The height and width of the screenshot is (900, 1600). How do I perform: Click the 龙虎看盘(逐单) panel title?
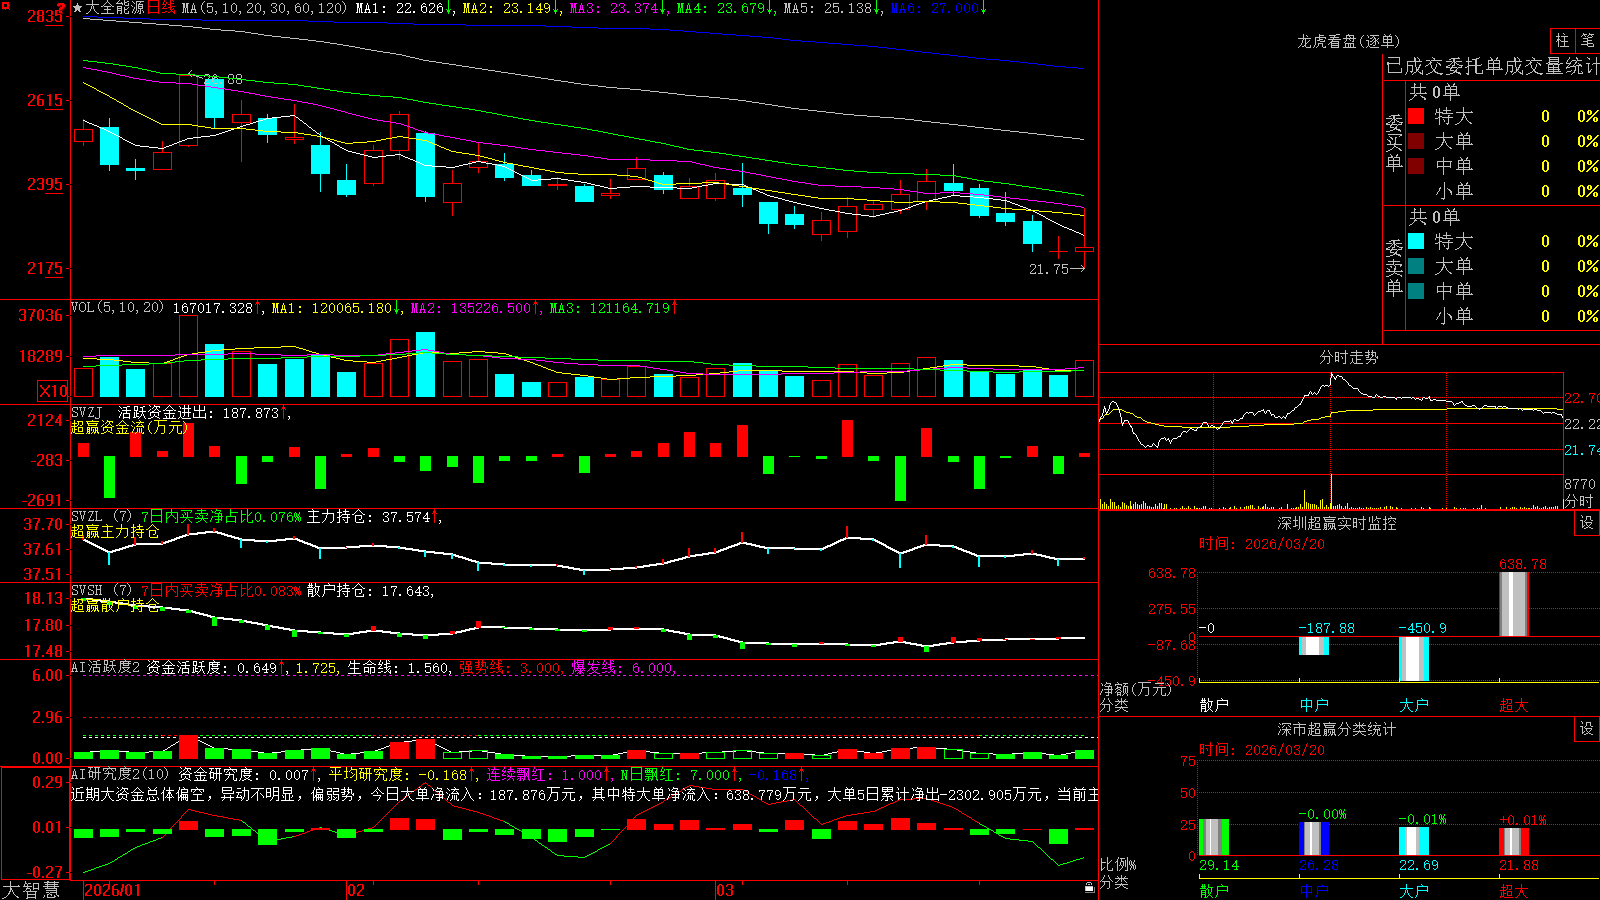1348,41
